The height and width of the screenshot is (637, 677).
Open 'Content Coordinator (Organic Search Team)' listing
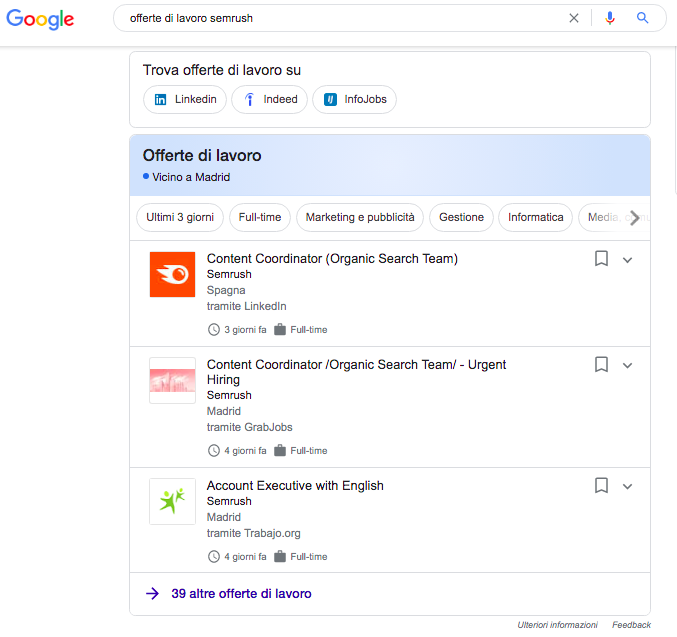332,259
